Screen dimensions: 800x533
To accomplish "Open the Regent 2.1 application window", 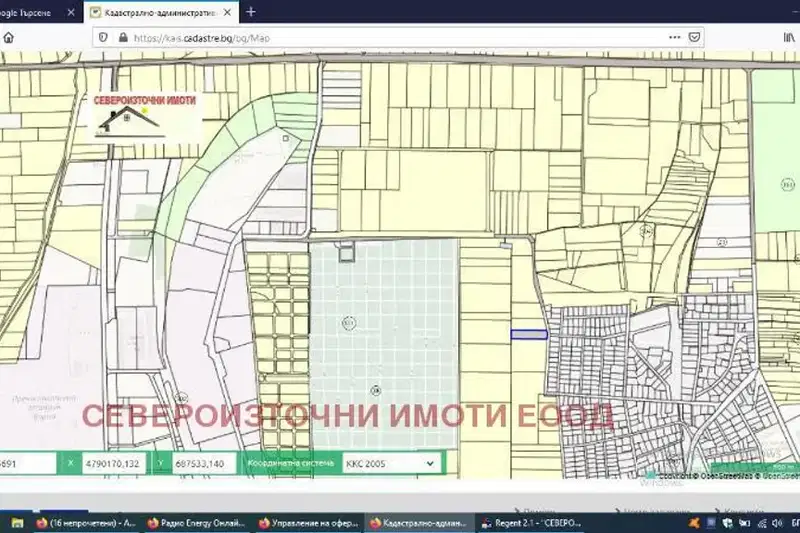I will pyautogui.click(x=531, y=523).
